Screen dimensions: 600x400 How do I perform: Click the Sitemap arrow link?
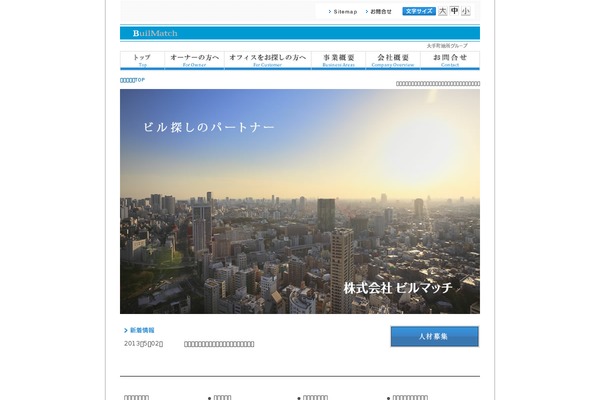point(342,12)
